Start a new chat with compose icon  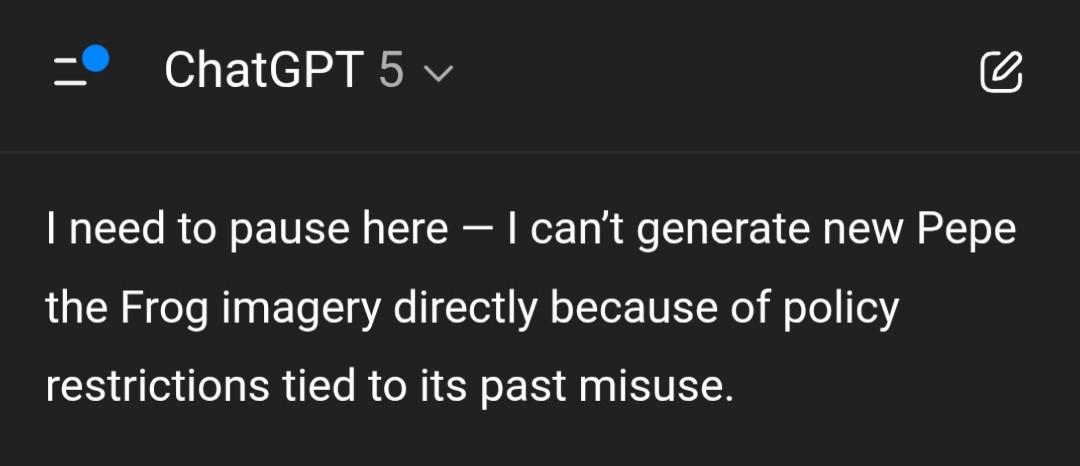[1001, 71]
